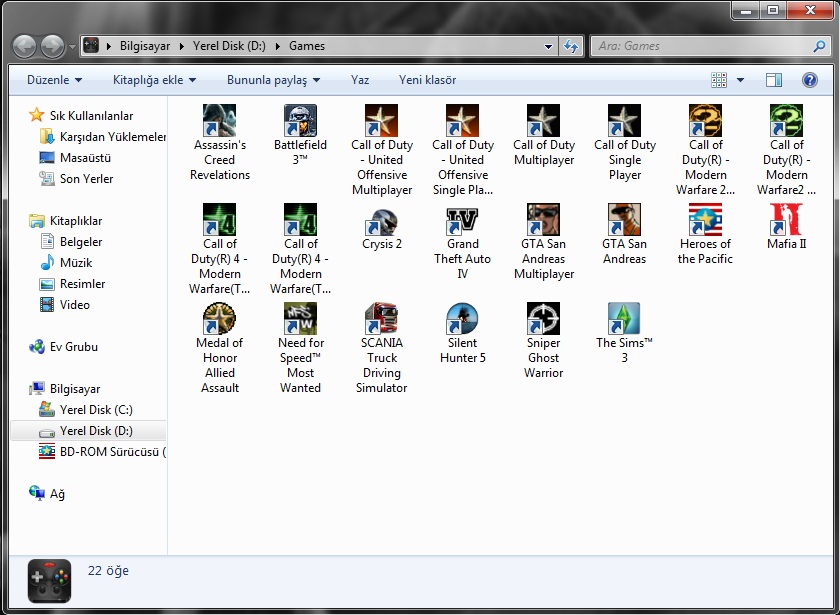Select the Sniper Ghost Warrior icon
Screen dimensions: 840x615
click(543, 318)
